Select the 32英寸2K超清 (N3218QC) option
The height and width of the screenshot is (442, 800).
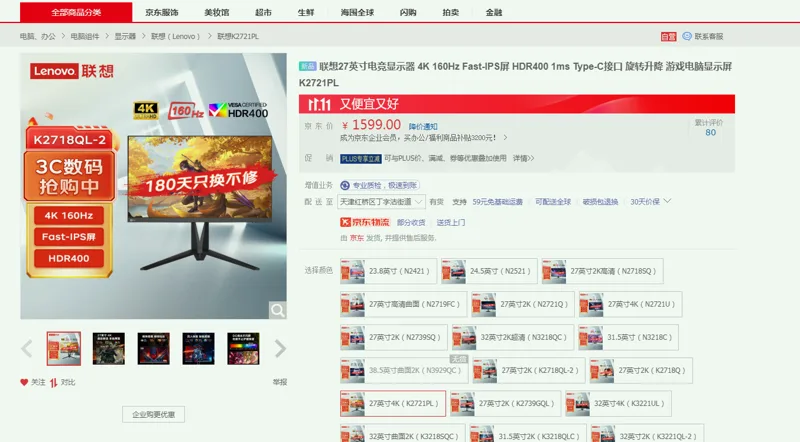pos(513,337)
